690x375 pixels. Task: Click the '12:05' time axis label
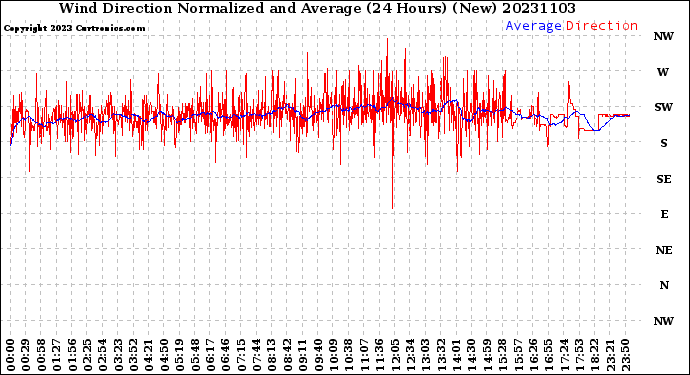(395, 355)
